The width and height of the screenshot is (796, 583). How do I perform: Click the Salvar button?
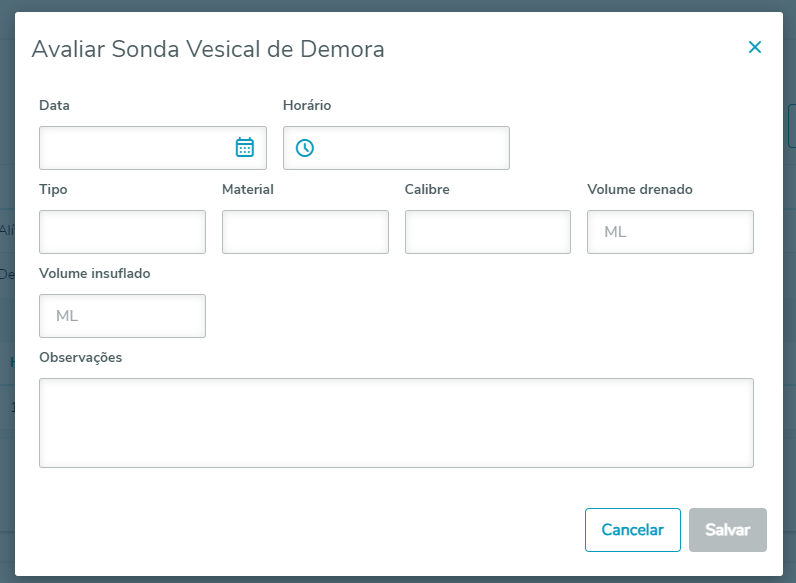727,530
